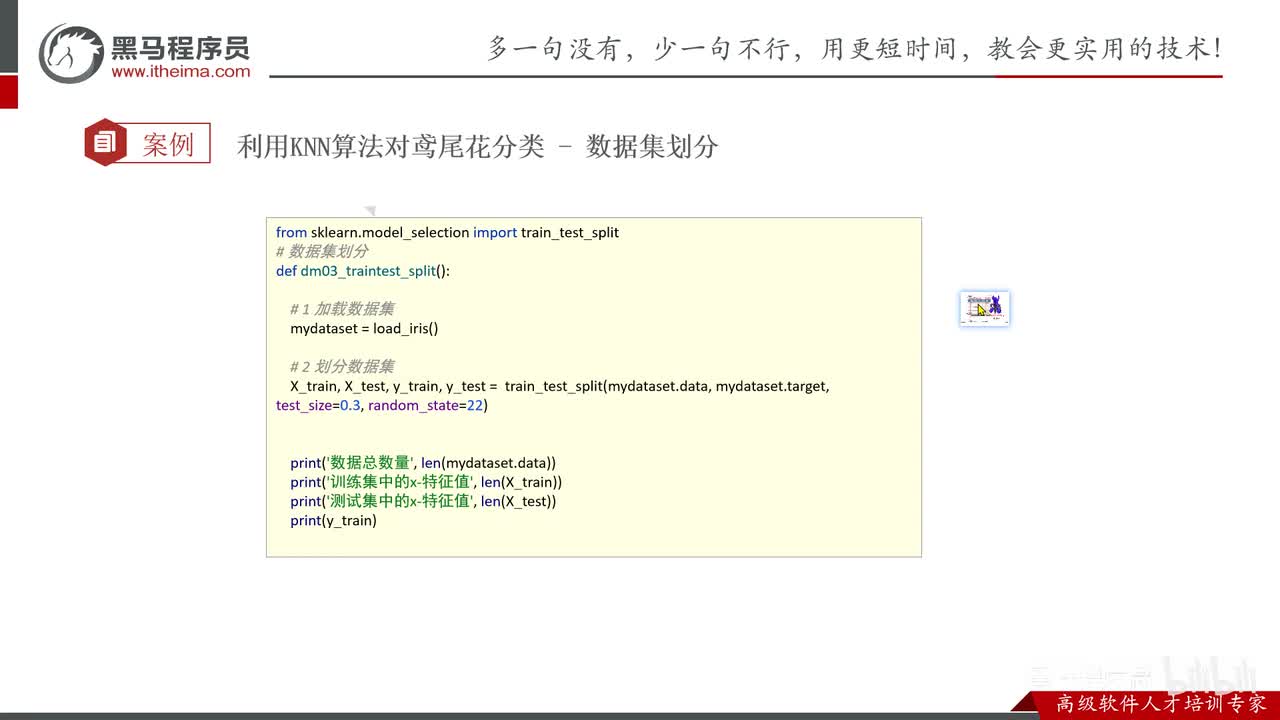Screen dimensions: 1280x720
Task: Click the line 'from sklearn.model_selection import train_test_split'
Action: tap(448, 232)
